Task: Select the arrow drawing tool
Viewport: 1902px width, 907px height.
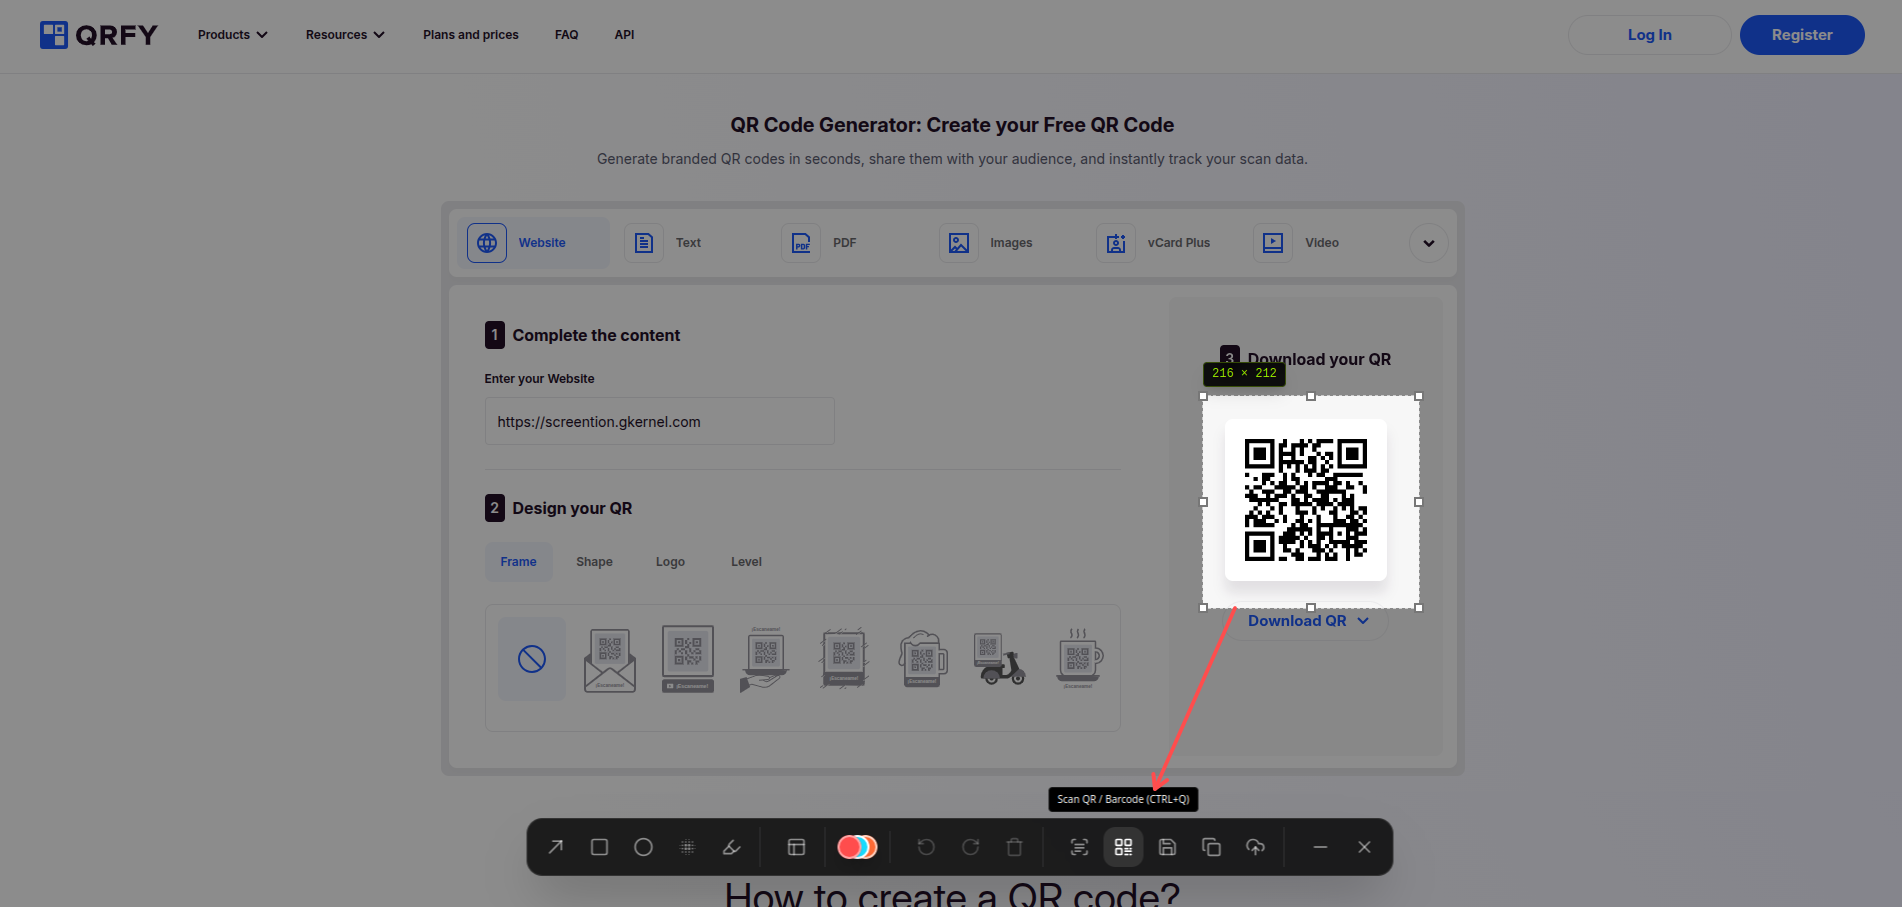Action: point(556,847)
